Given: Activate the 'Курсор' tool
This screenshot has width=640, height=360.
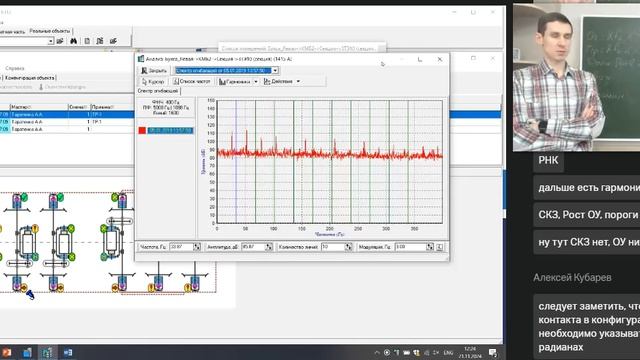Looking at the screenshot, I should pyautogui.click(x=153, y=82).
